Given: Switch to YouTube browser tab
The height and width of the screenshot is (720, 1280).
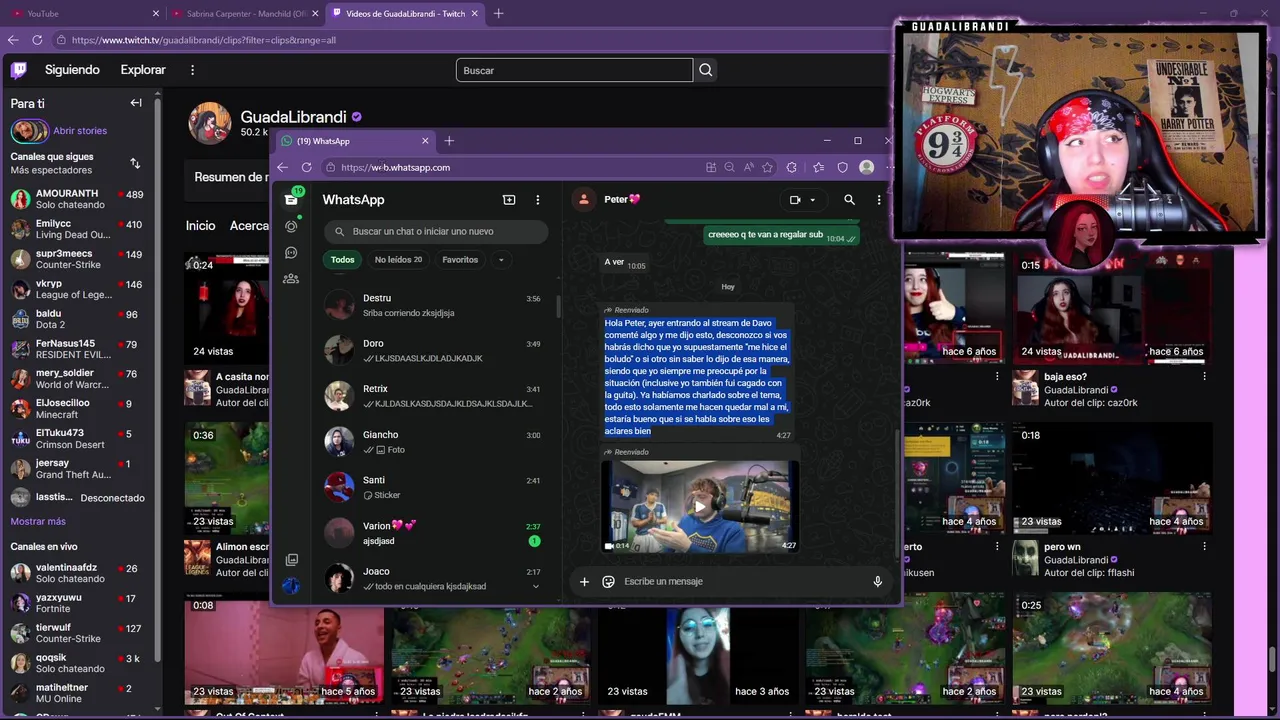Looking at the screenshot, I should [84, 13].
